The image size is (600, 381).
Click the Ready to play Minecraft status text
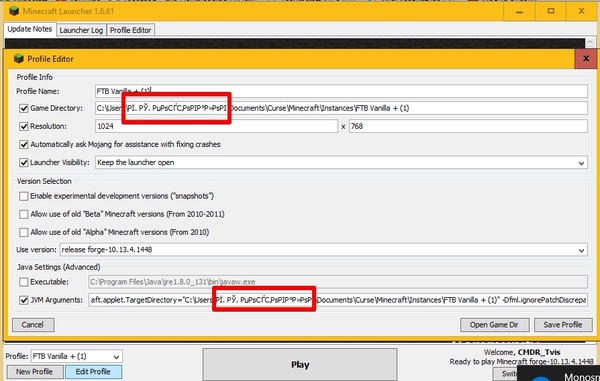click(522, 361)
